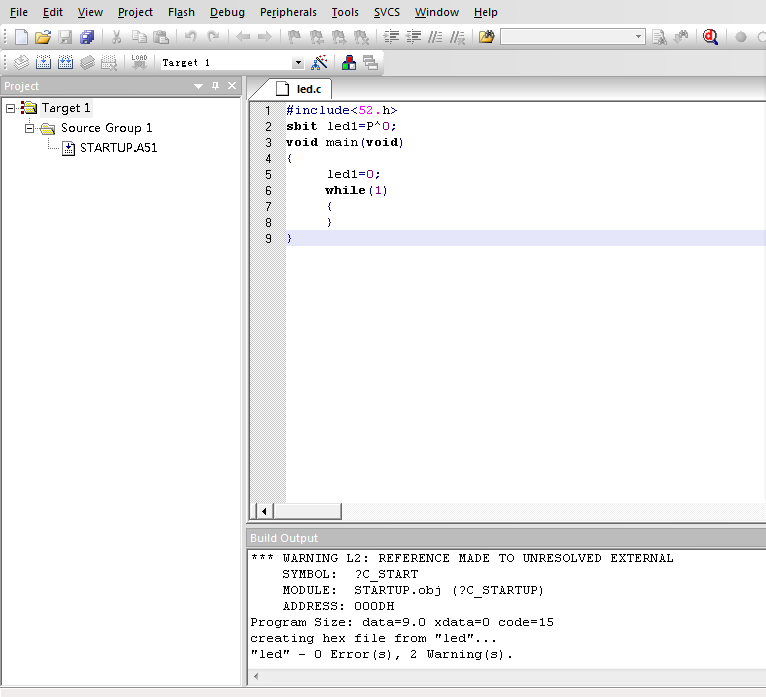Open the Debug menu
Viewport: 766px width, 697px height.
[x=227, y=12]
